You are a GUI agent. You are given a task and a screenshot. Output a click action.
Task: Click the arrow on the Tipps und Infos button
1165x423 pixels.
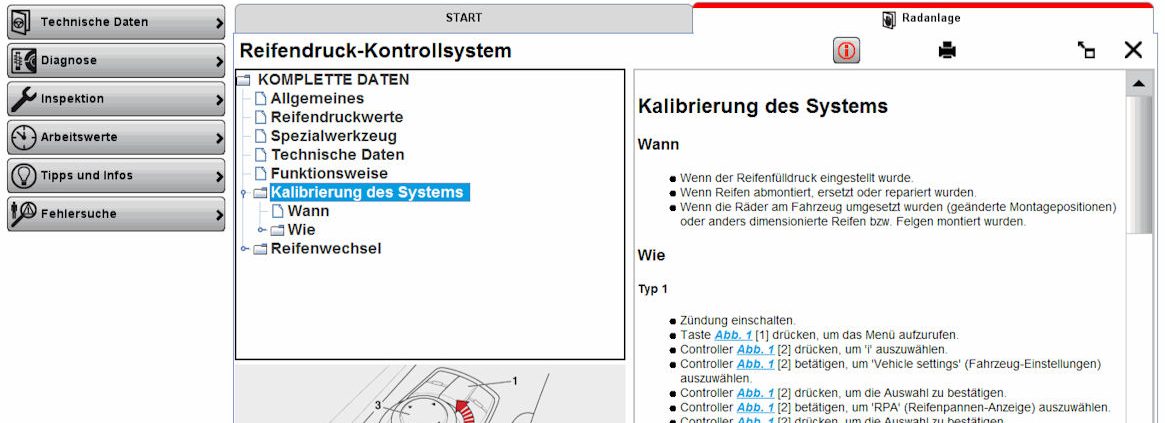coord(218,177)
